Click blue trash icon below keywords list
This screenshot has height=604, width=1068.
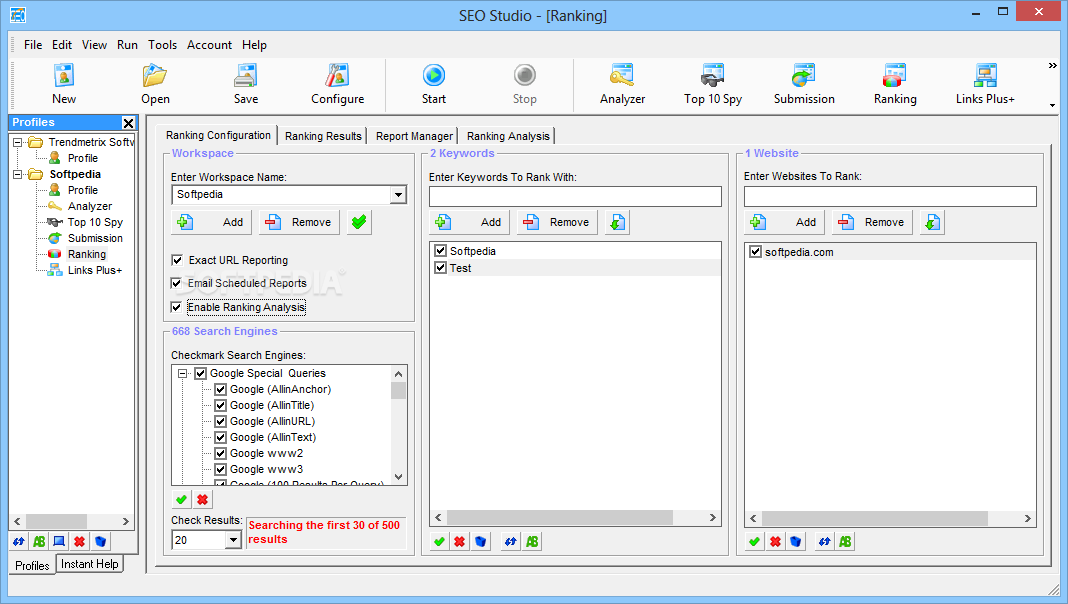(481, 542)
